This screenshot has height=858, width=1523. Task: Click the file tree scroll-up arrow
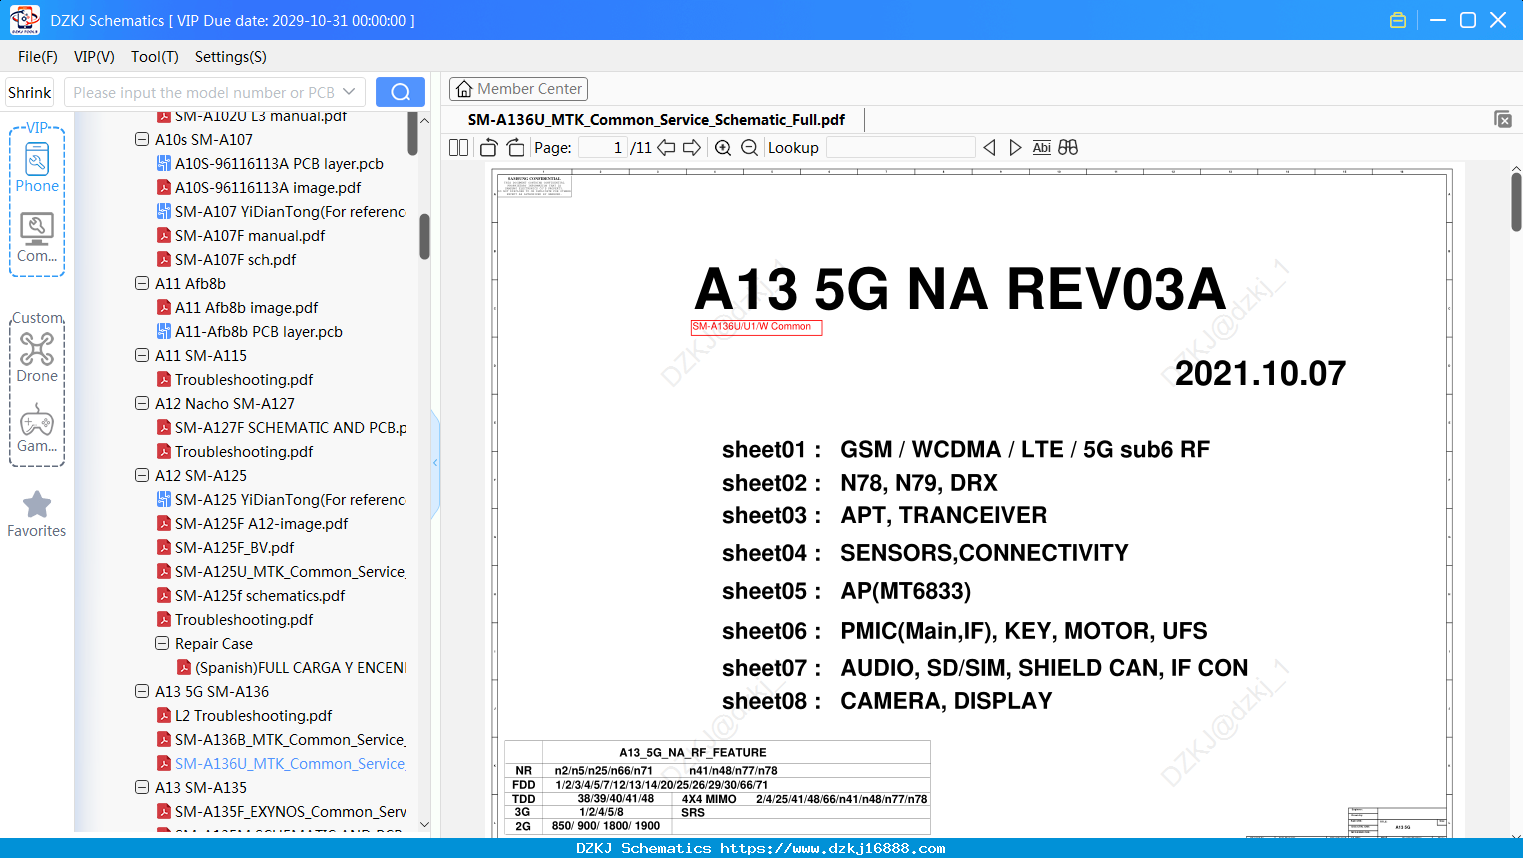click(x=424, y=120)
